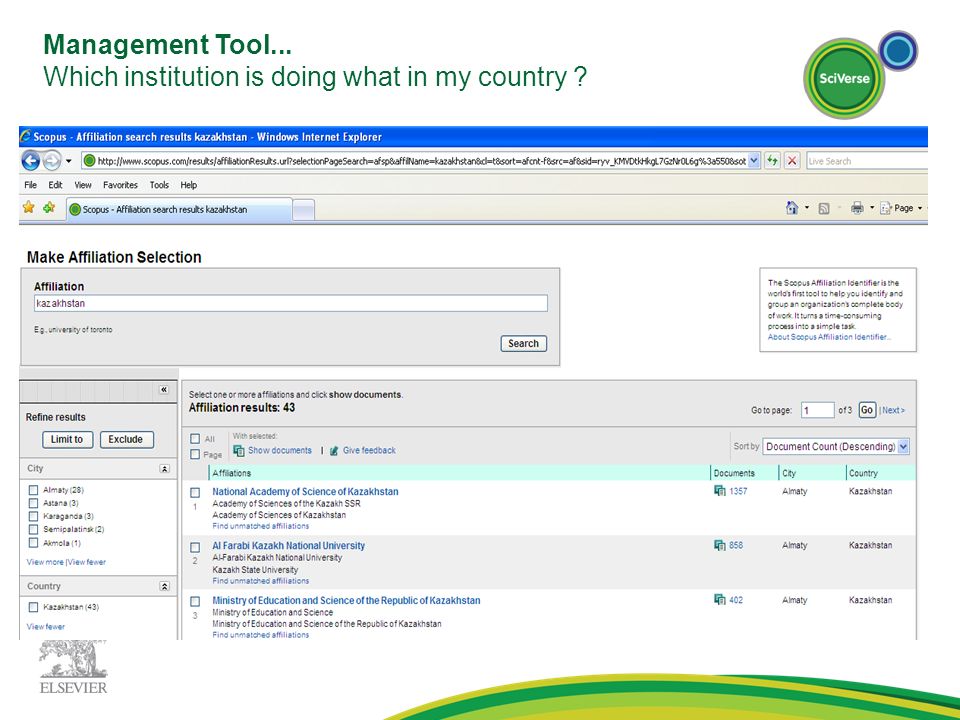
Task: Click the Print toolbar icon
Action: click(857, 208)
